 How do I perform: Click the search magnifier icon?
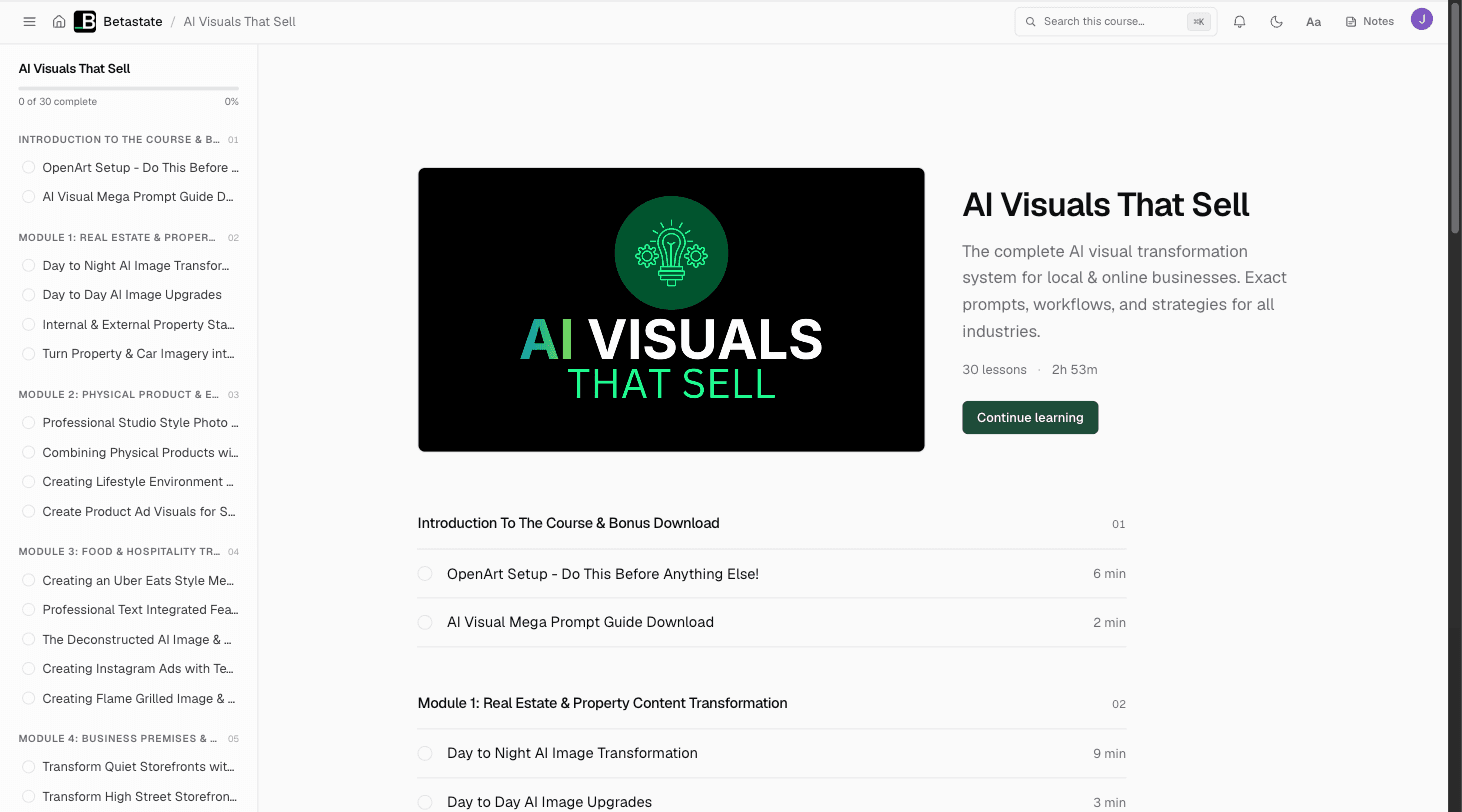pos(1031,21)
